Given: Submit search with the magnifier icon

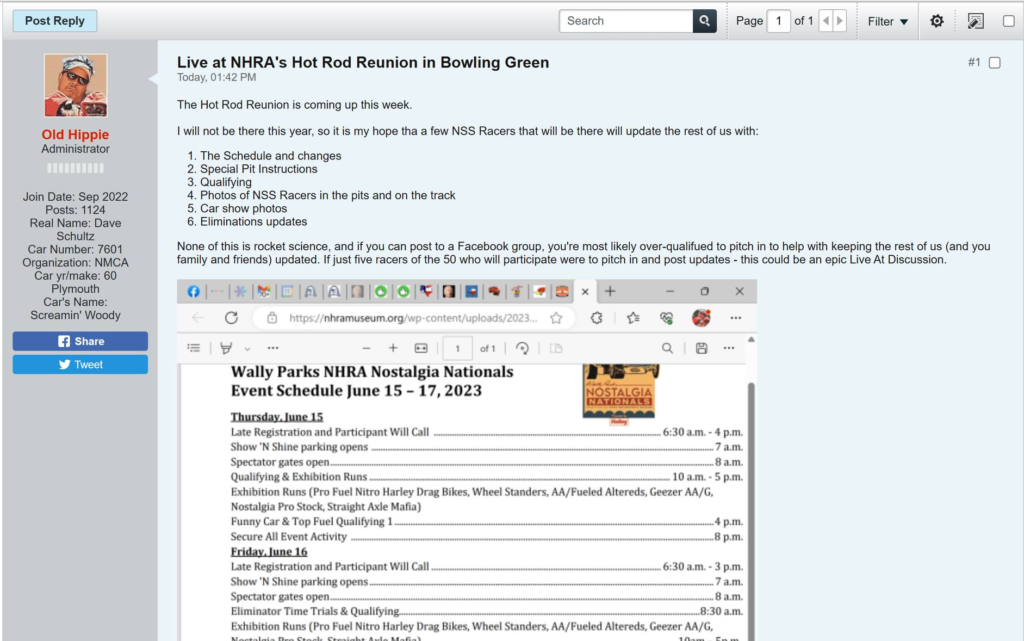Looking at the screenshot, I should point(705,21).
